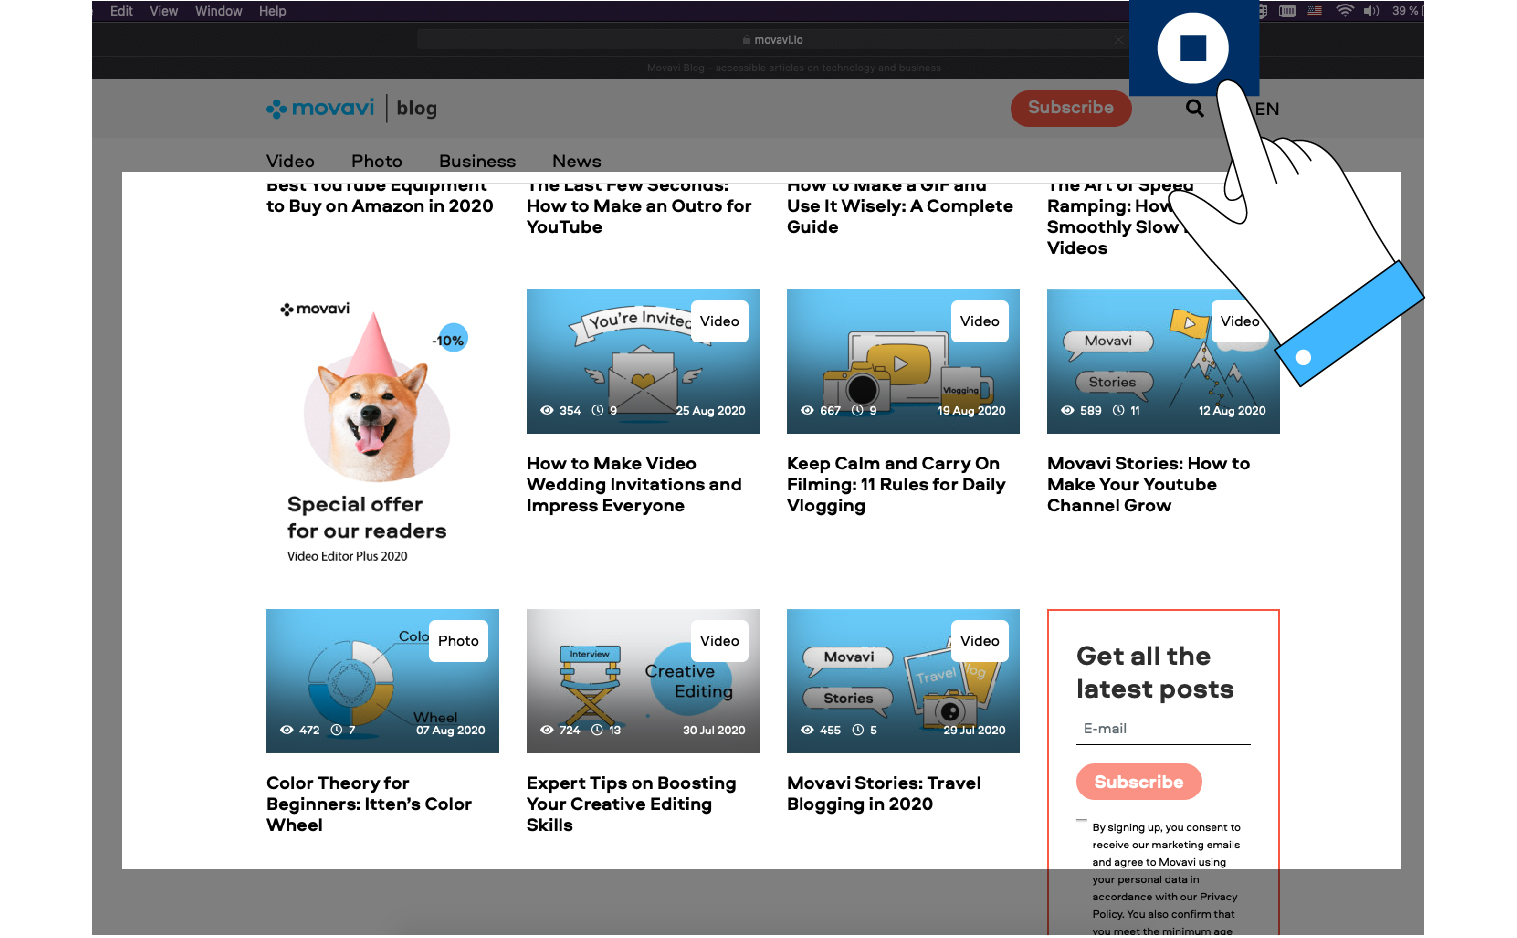Go to the News category tab
Screen dimensions: 1517x938
point(577,161)
